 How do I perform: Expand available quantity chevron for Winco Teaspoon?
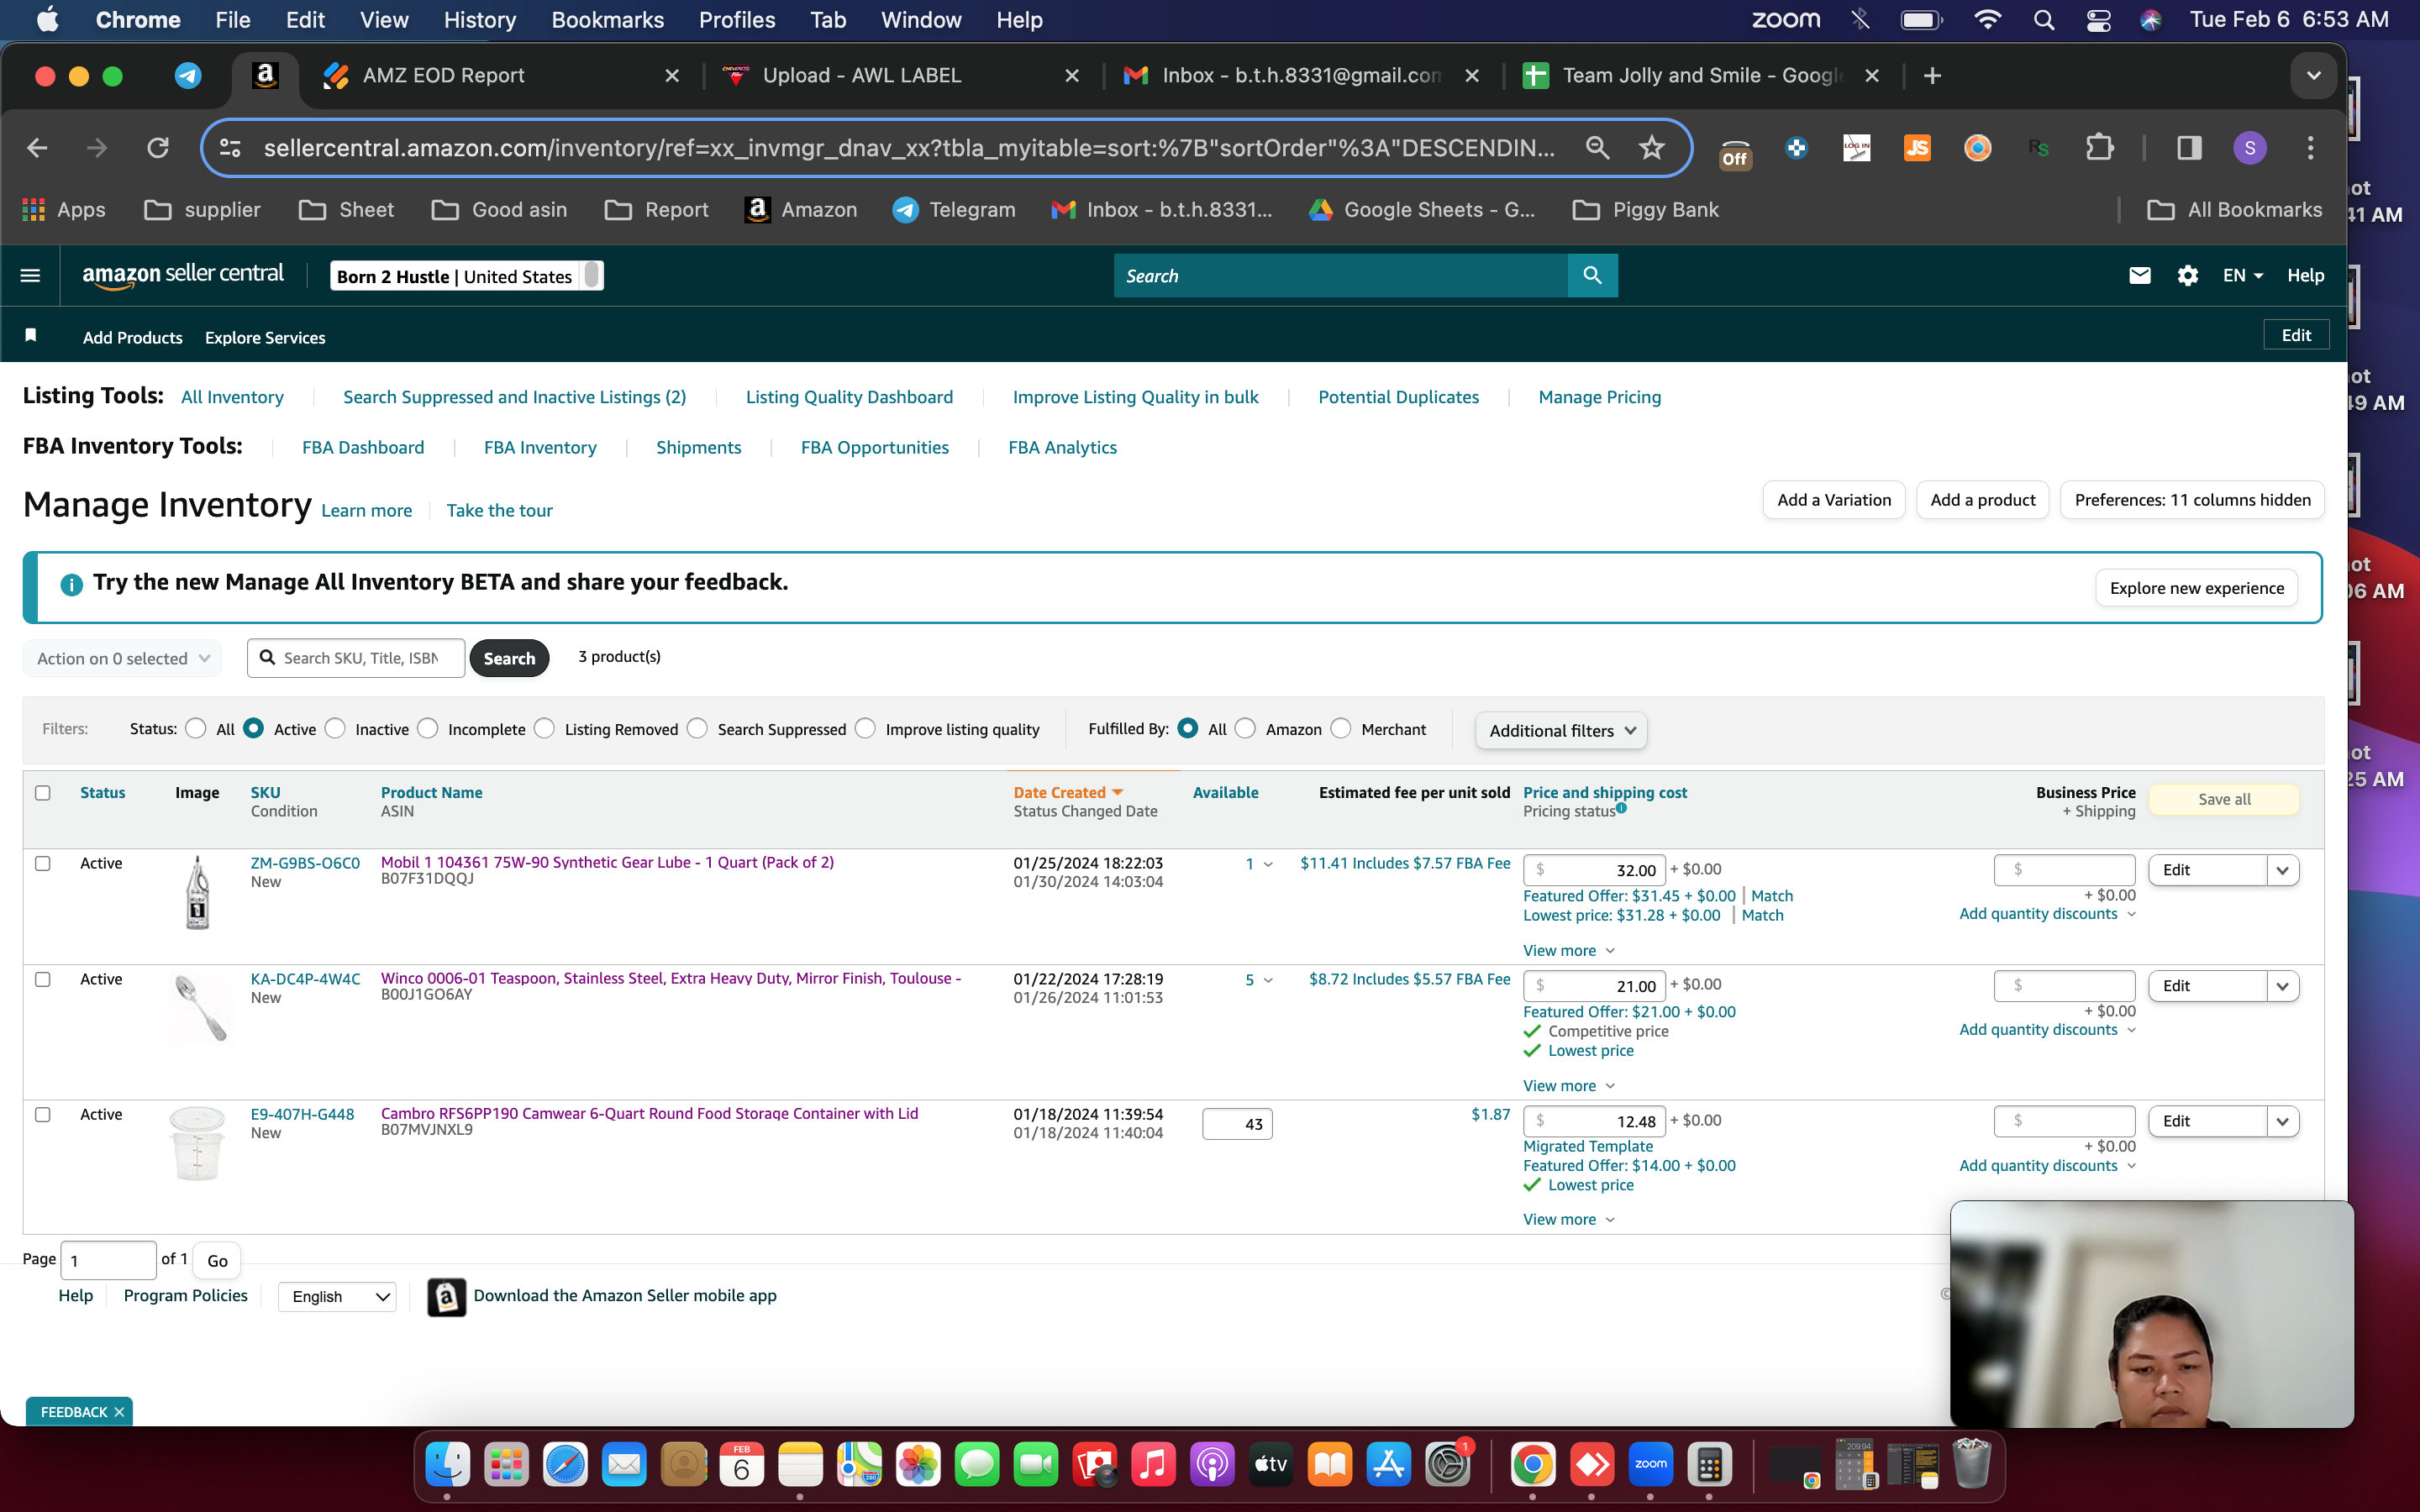pyautogui.click(x=1268, y=980)
